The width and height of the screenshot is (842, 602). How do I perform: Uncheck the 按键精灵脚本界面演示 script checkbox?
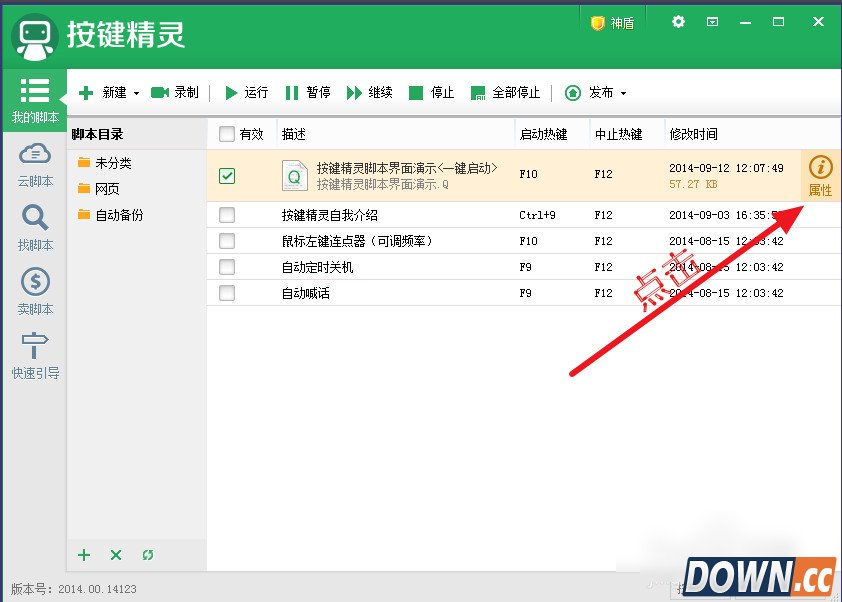point(227,176)
